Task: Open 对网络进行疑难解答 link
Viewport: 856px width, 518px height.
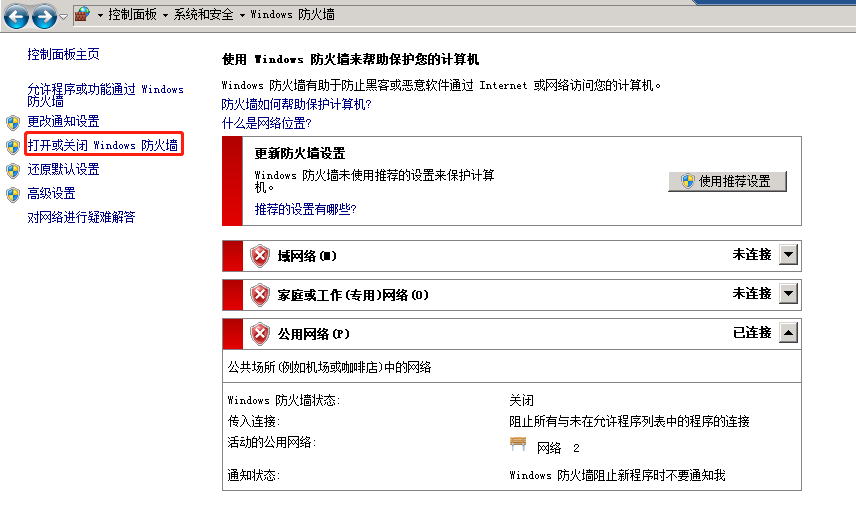Action: (x=81, y=217)
